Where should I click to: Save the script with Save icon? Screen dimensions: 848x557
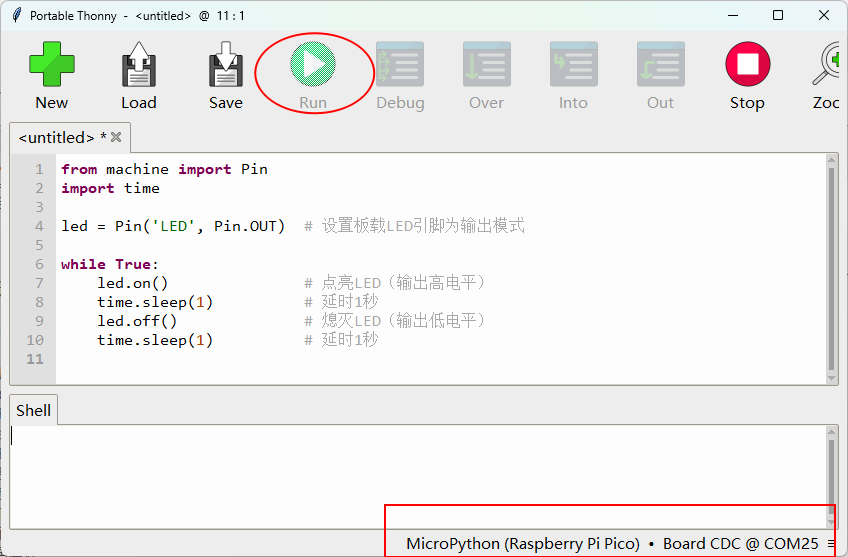coord(226,64)
